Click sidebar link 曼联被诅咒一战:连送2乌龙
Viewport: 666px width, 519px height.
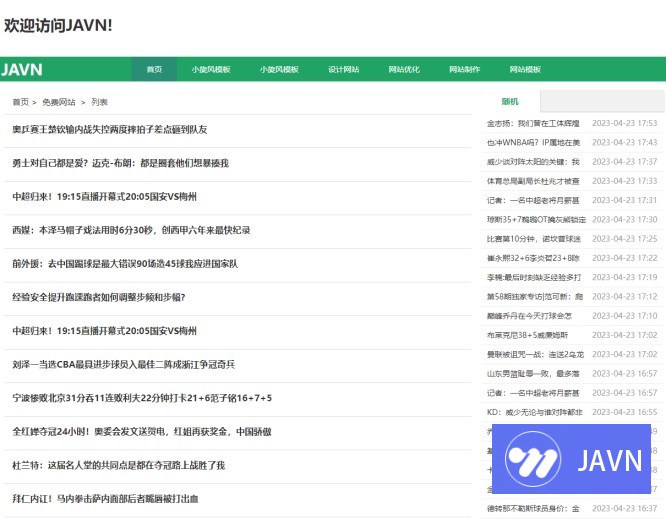(x=535, y=354)
